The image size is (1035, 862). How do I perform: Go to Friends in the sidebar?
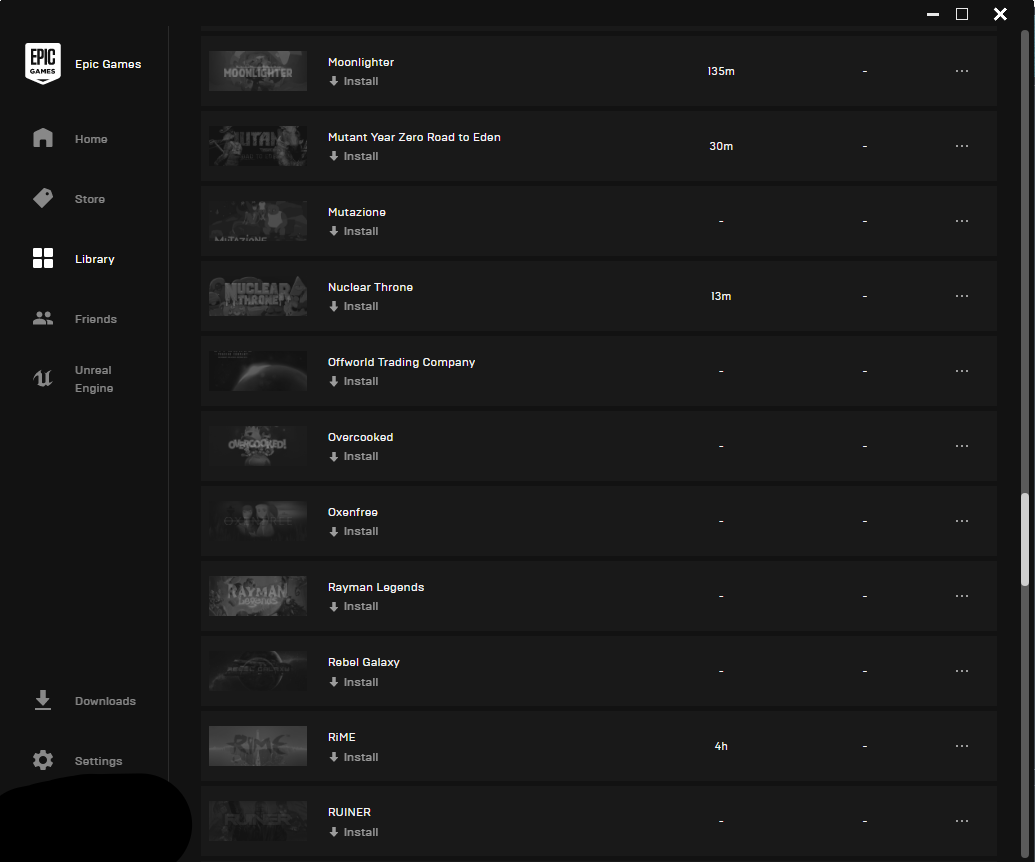tap(96, 319)
